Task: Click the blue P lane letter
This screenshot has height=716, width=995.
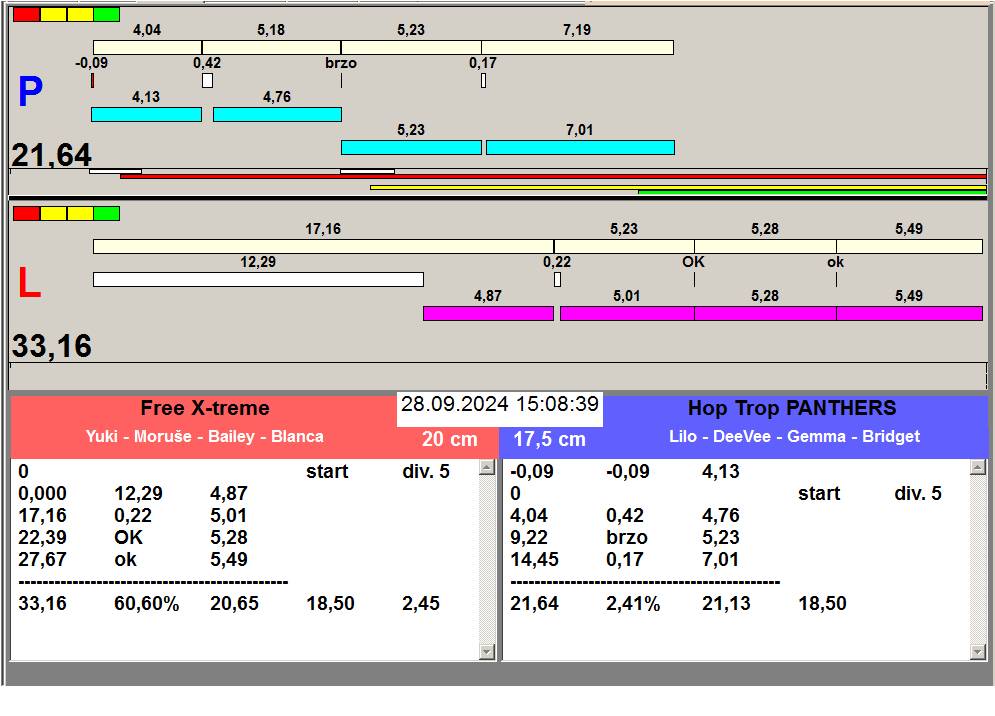Action: [x=30, y=91]
